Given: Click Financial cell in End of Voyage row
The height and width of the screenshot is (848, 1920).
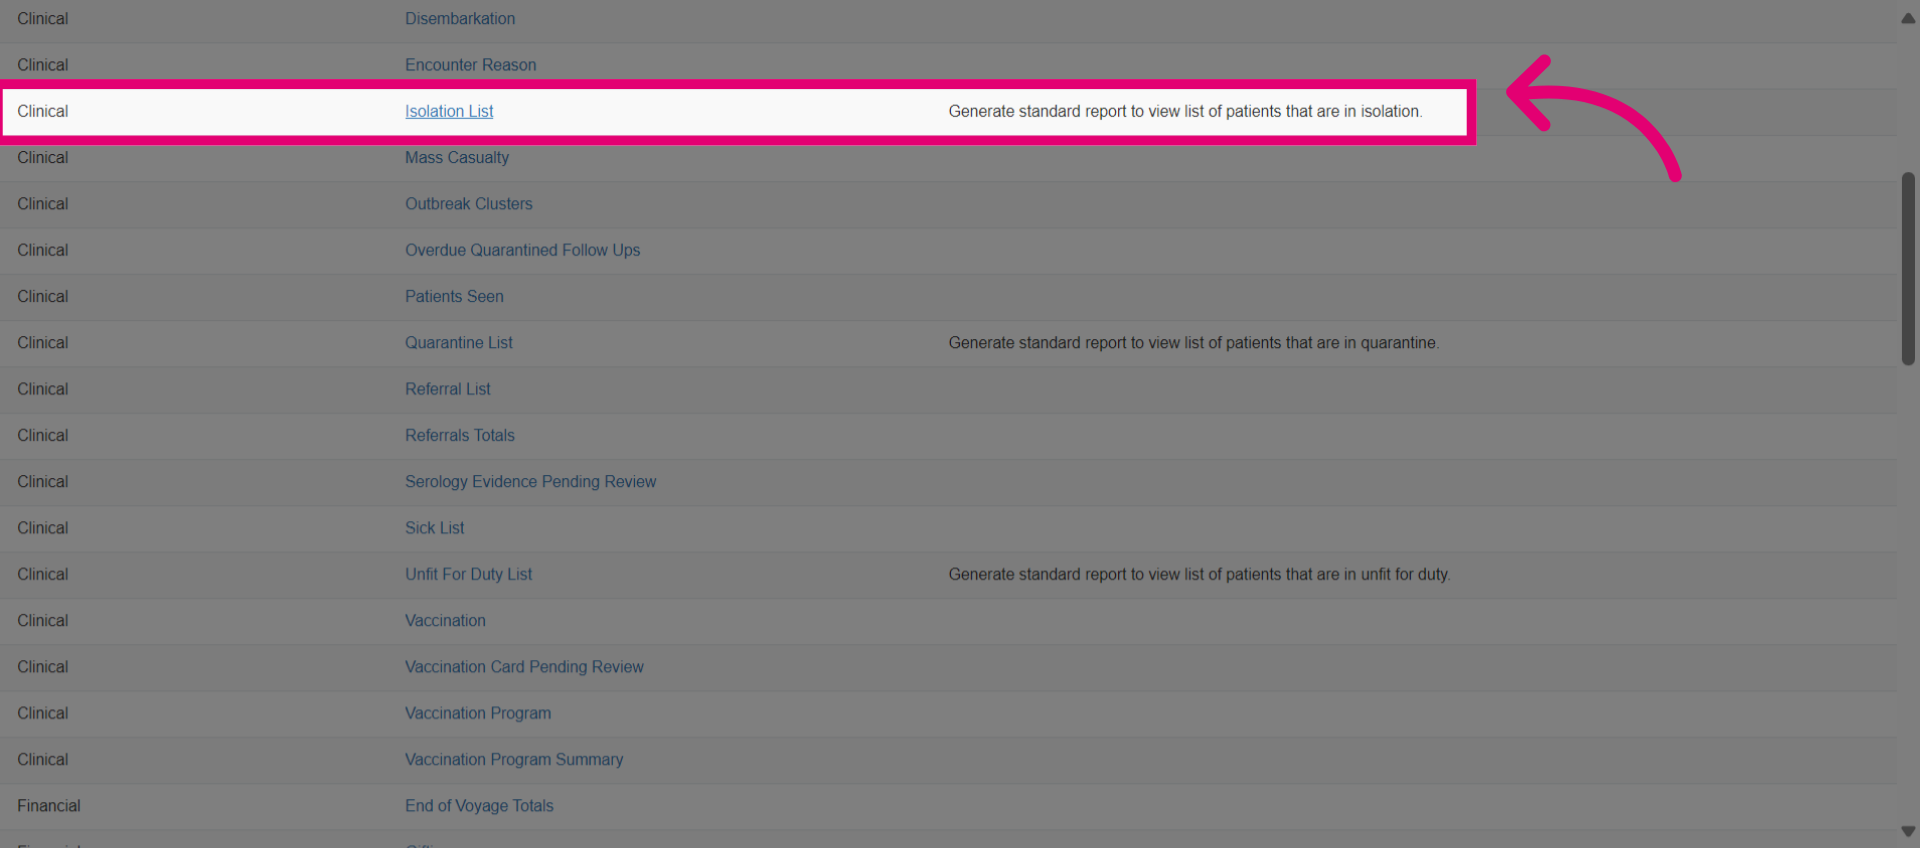Looking at the screenshot, I should 49,806.
